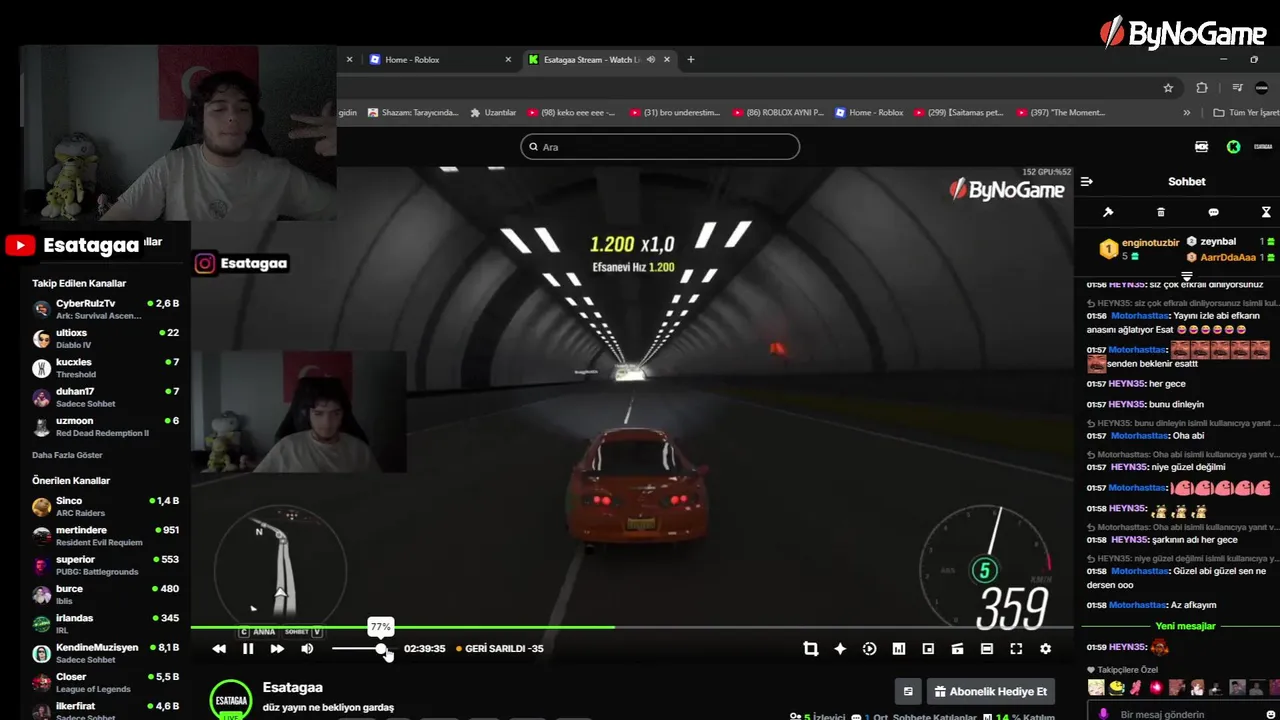Click gifter AarrDdaAaa in leaderboard
The height and width of the screenshot is (720, 1280).
1226,258
